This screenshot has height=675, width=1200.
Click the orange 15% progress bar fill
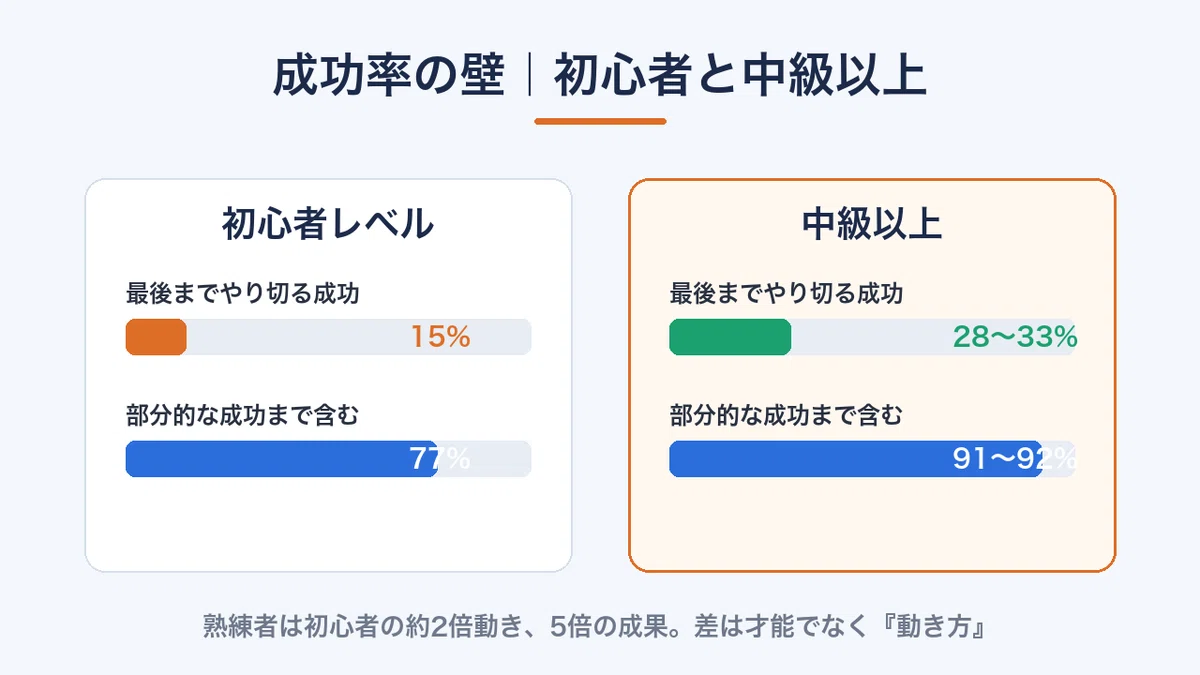tap(156, 337)
